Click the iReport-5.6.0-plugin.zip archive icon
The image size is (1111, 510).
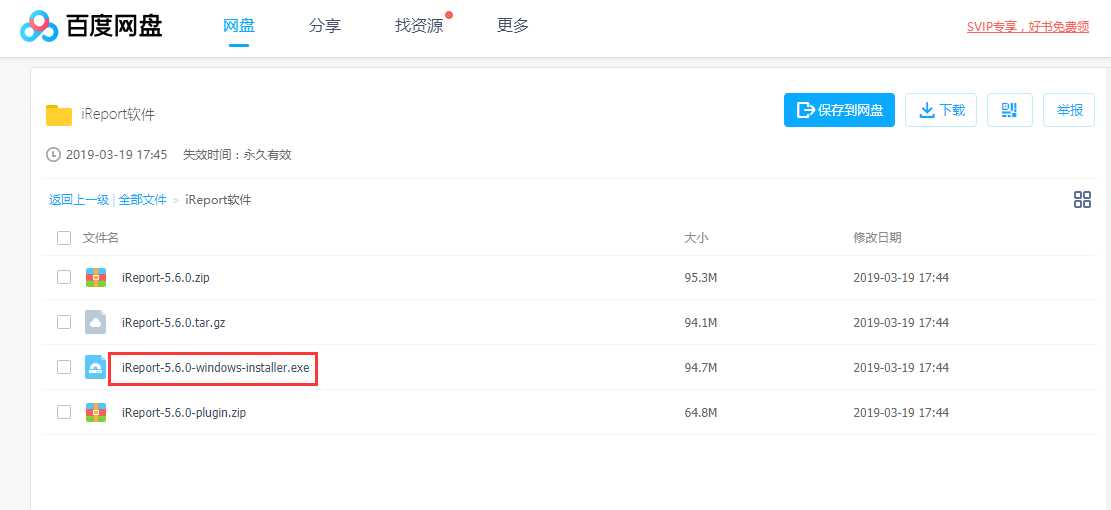(x=96, y=412)
